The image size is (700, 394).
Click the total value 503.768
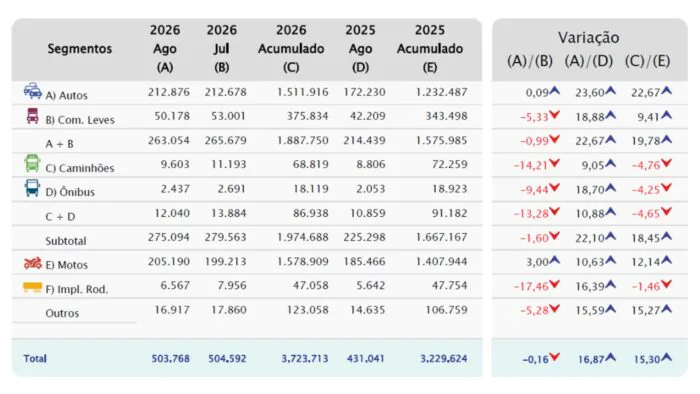click(171, 358)
